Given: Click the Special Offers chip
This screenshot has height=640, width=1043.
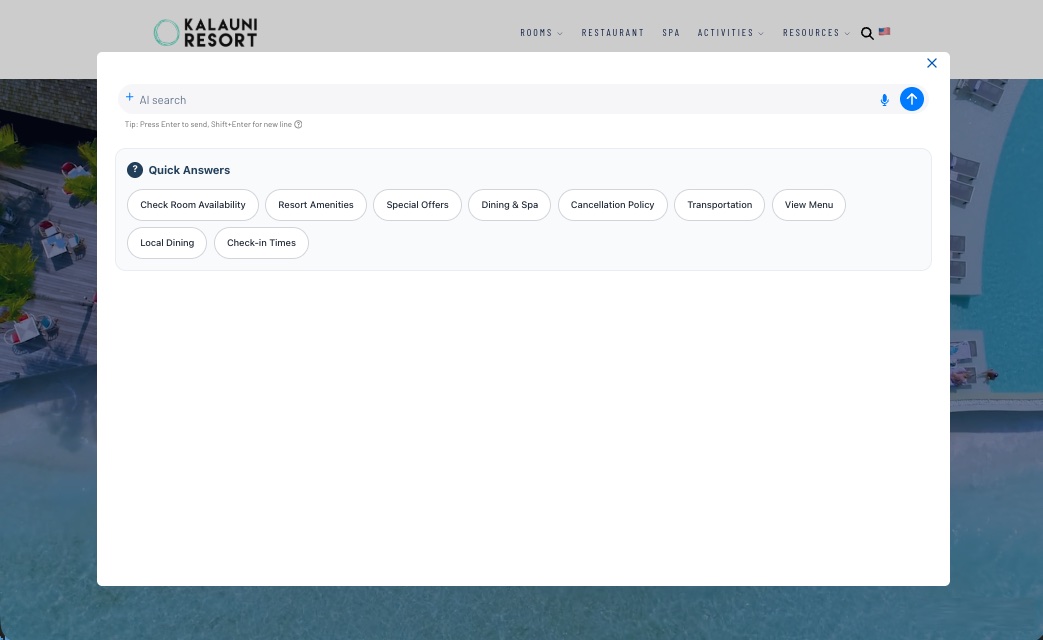Looking at the screenshot, I should 417,205.
